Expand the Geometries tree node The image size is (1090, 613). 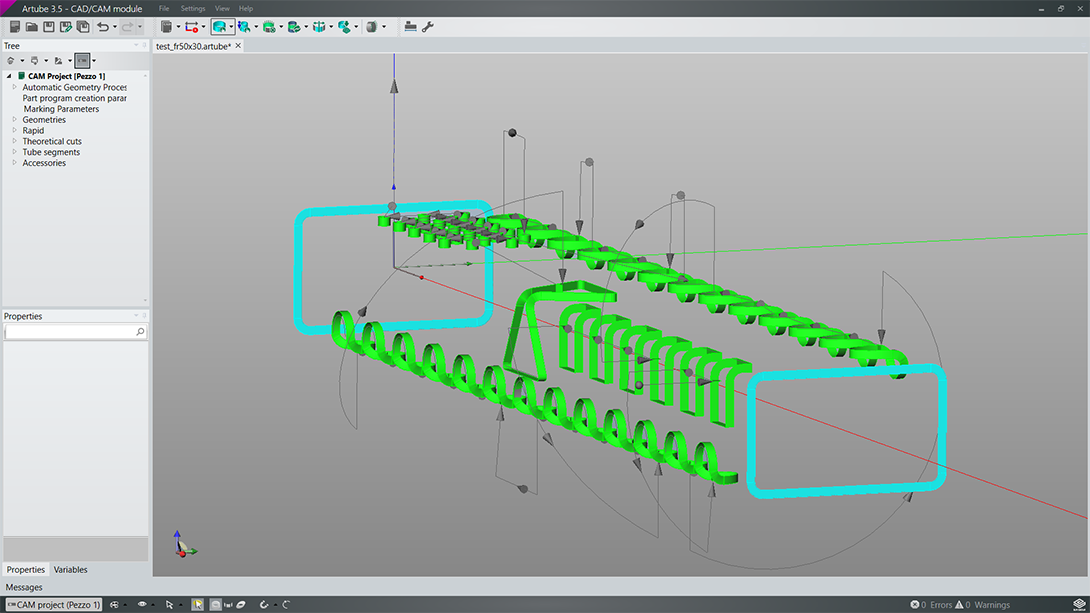click(16, 119)
